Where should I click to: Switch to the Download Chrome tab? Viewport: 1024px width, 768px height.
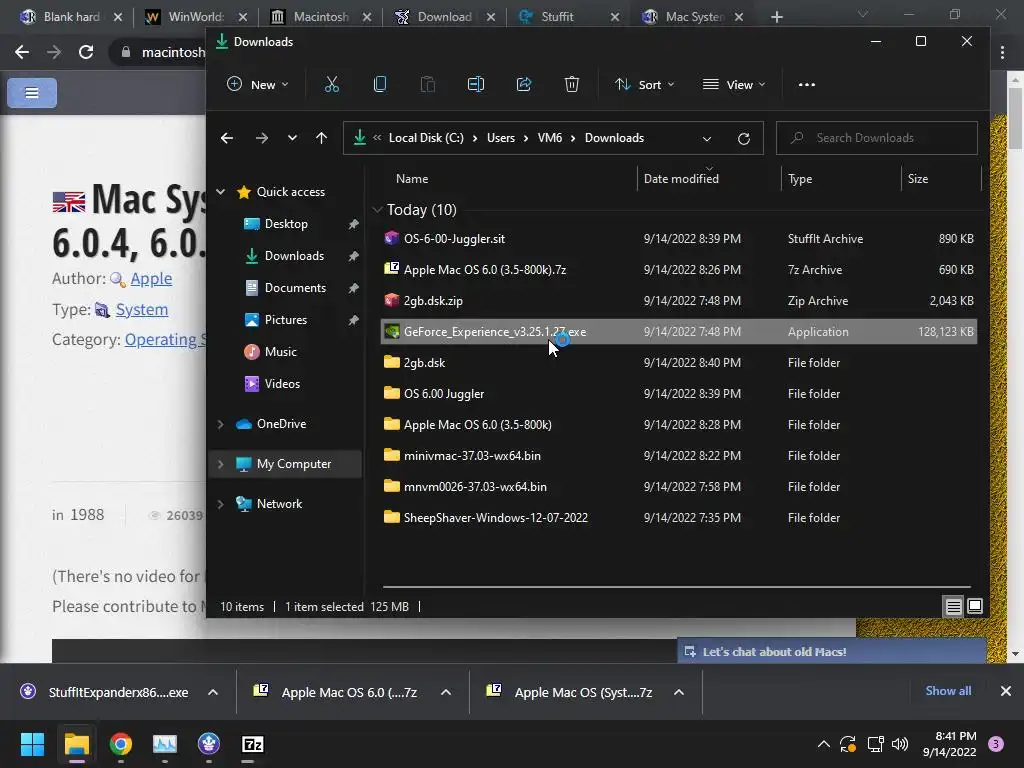[444, 17]
